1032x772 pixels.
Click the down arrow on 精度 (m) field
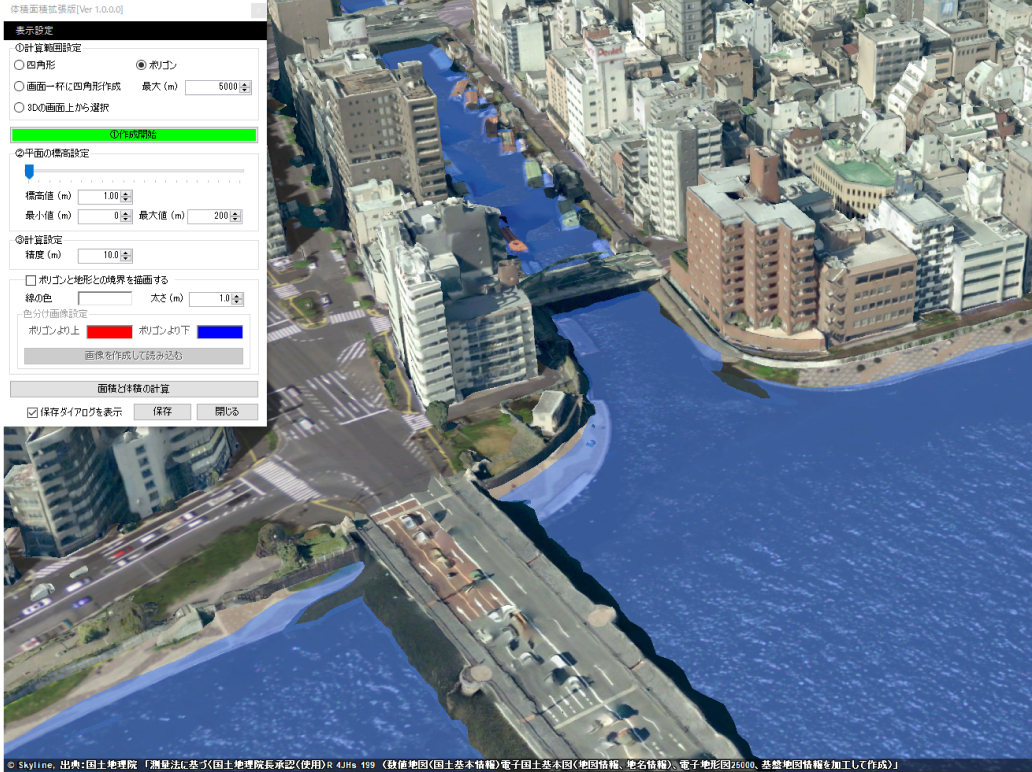pos(125,257)
